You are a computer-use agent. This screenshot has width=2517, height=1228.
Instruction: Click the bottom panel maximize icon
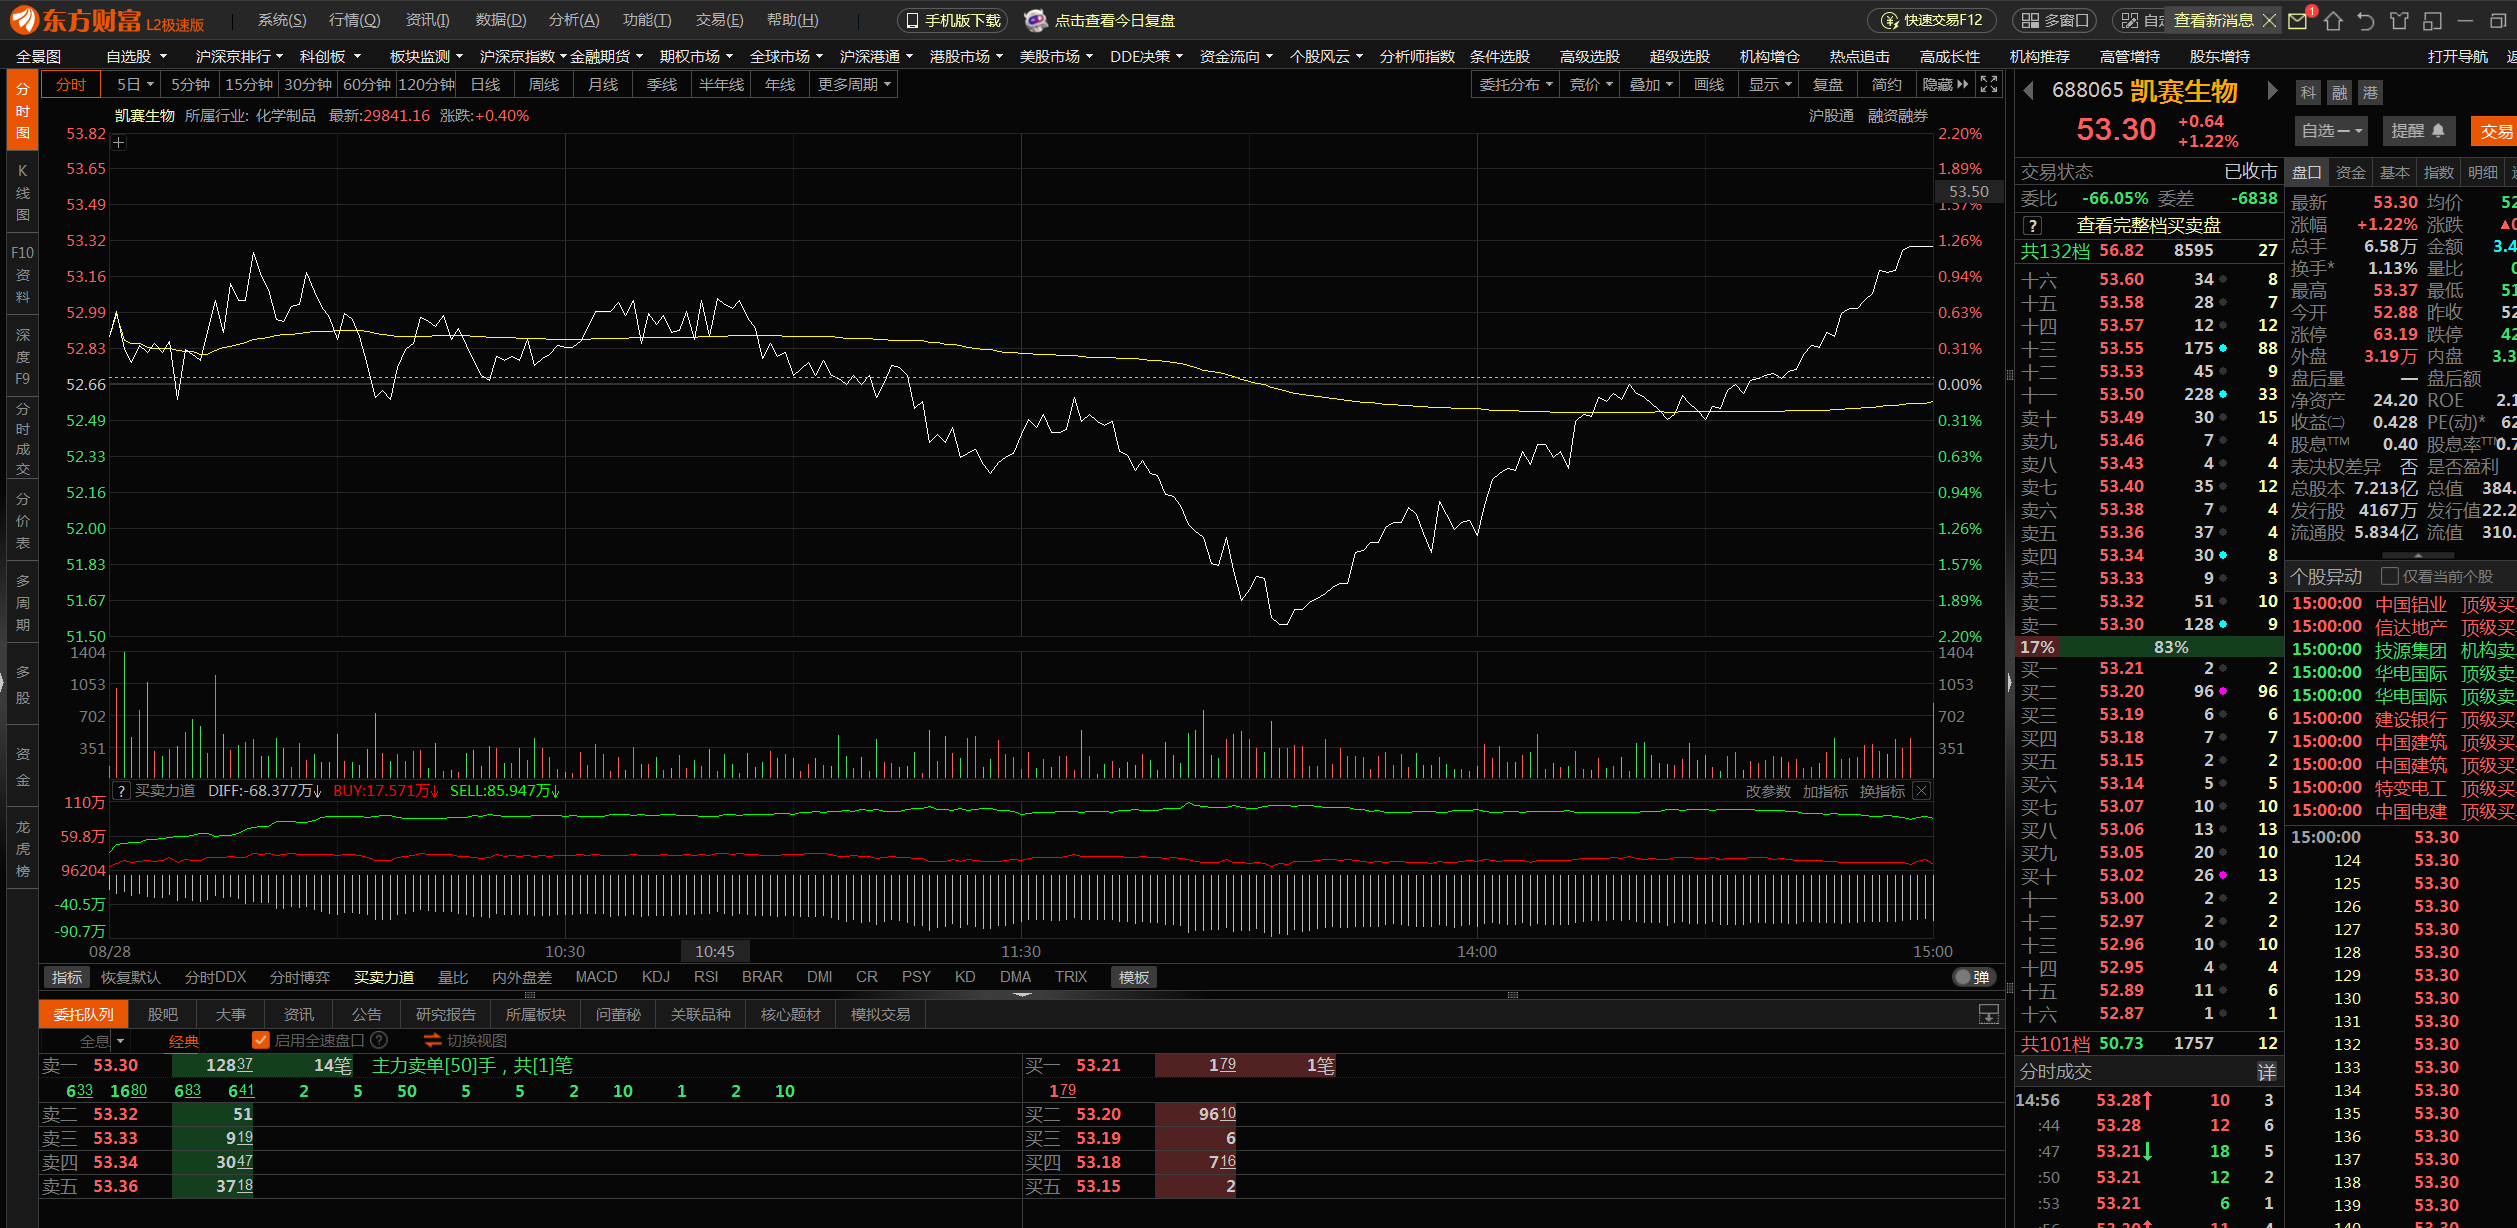pos(1989,1014)
